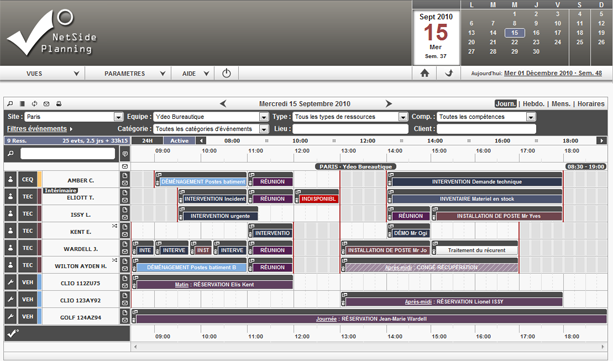Open the AIDE menu
This screenshot has height=361, width=613.
click(x=193, y=73)
